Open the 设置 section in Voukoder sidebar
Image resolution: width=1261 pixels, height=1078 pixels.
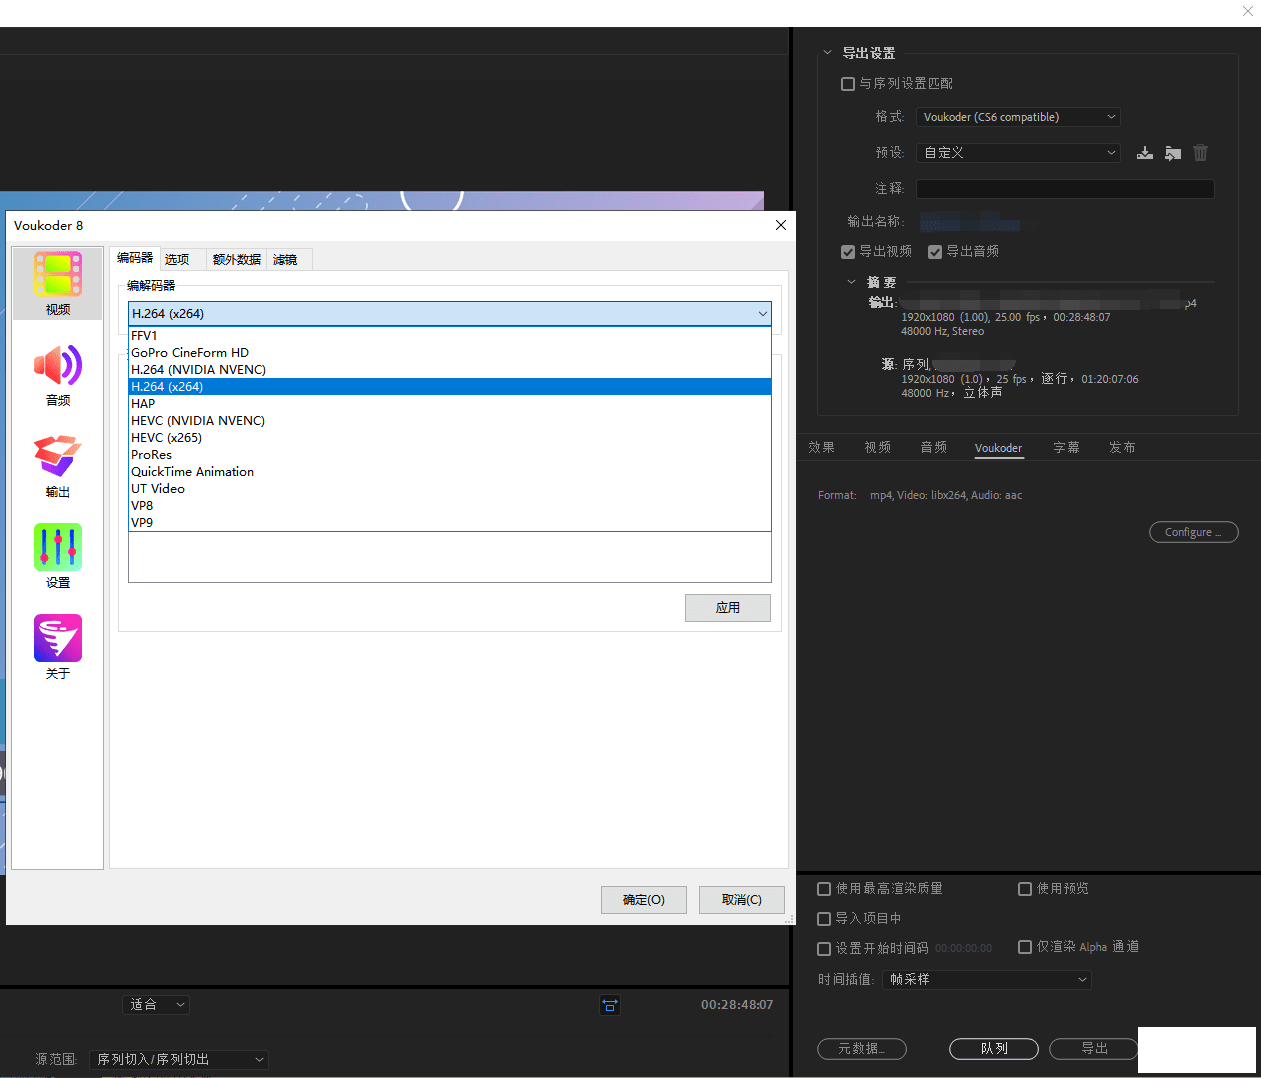tap(58, 557)
